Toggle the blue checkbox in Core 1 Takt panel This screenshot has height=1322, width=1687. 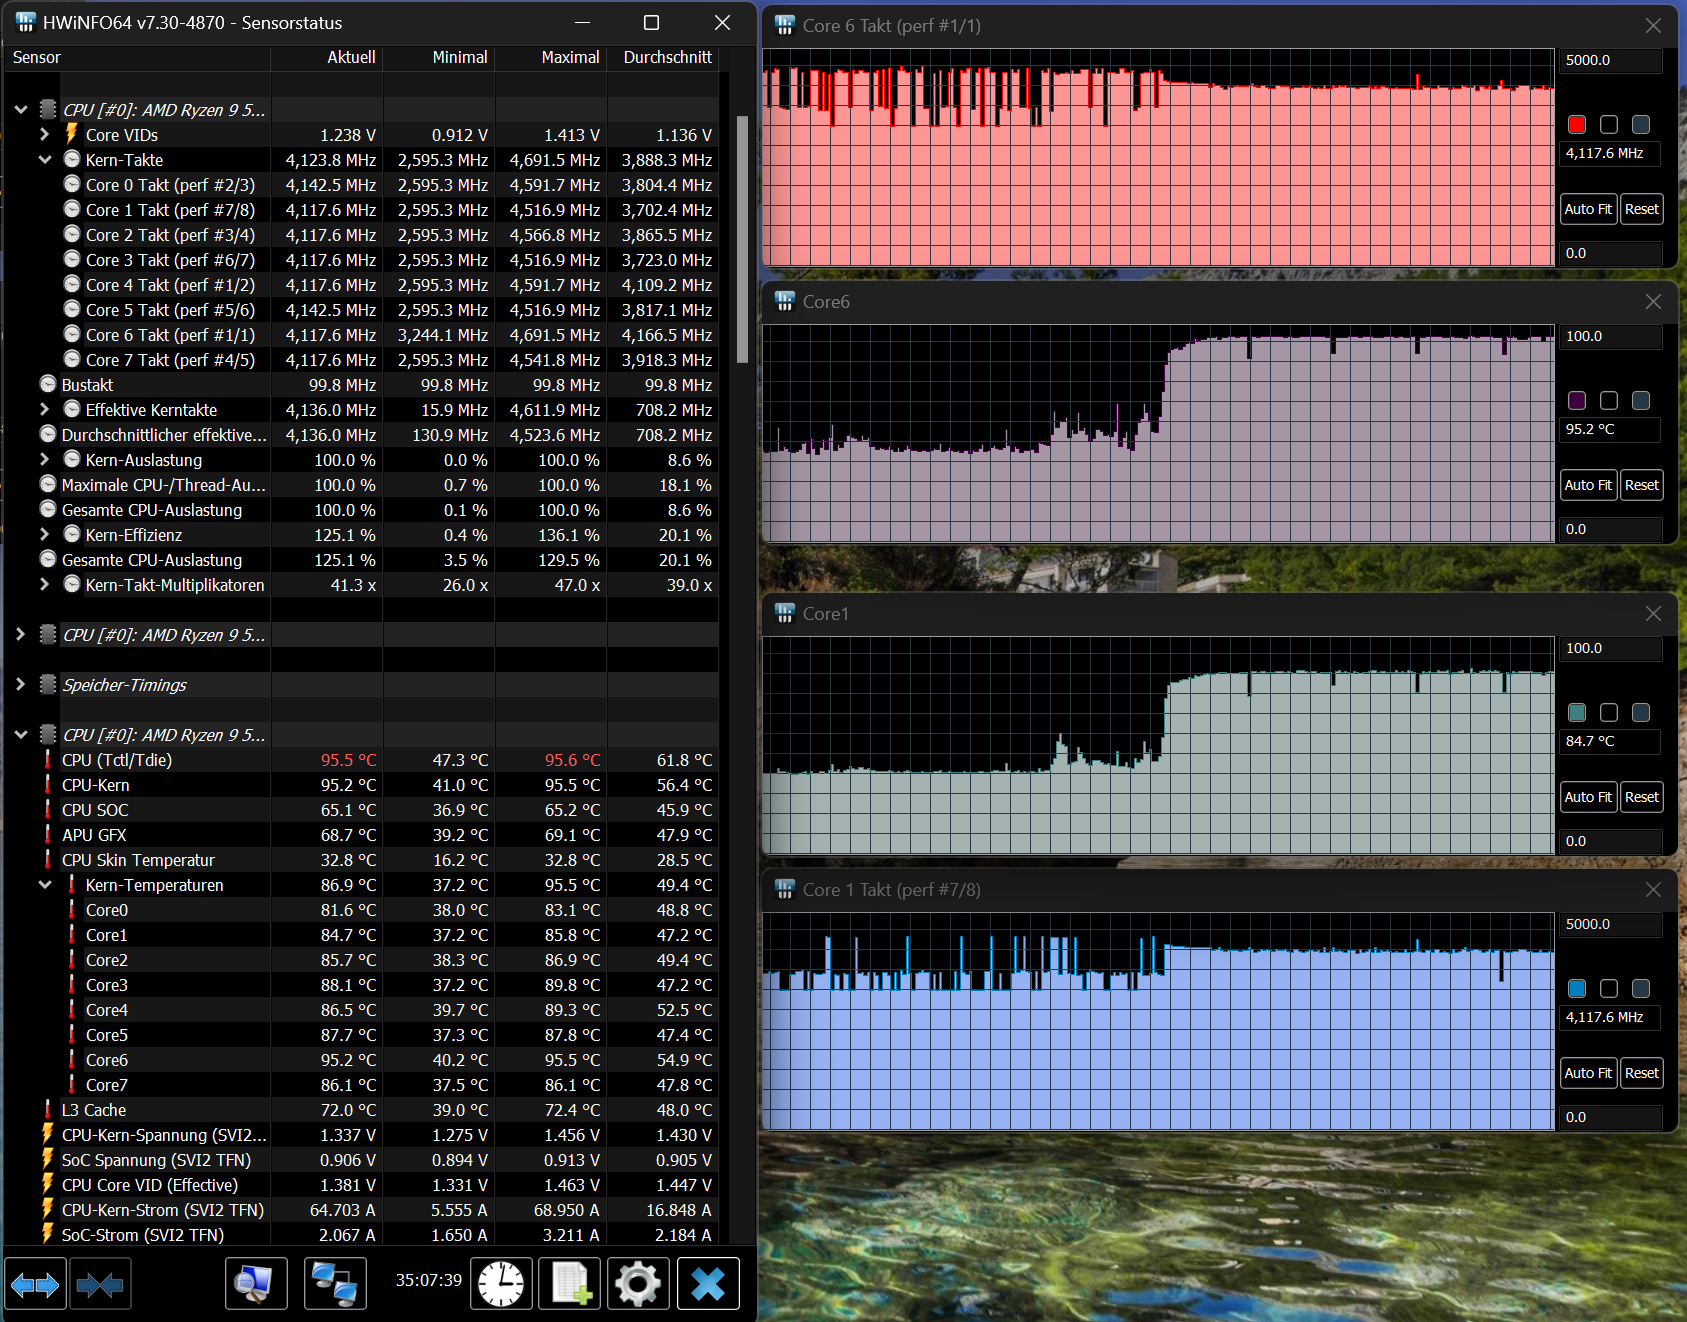[1577, 988]
